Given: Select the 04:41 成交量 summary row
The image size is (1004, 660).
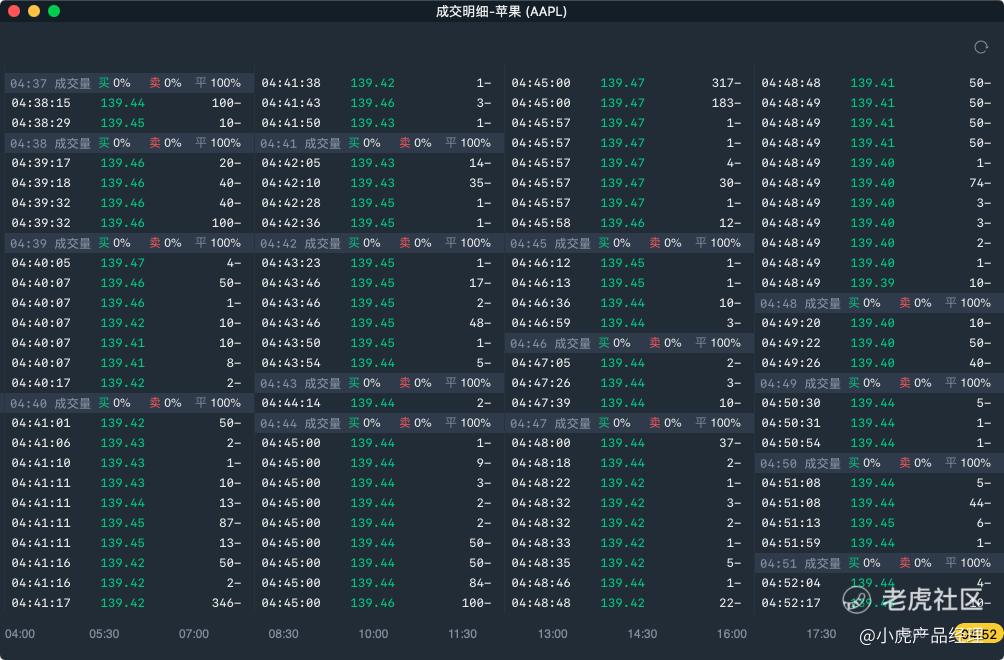Looking at the screenshot, I should pyautogui.click(x=379, y=143).
